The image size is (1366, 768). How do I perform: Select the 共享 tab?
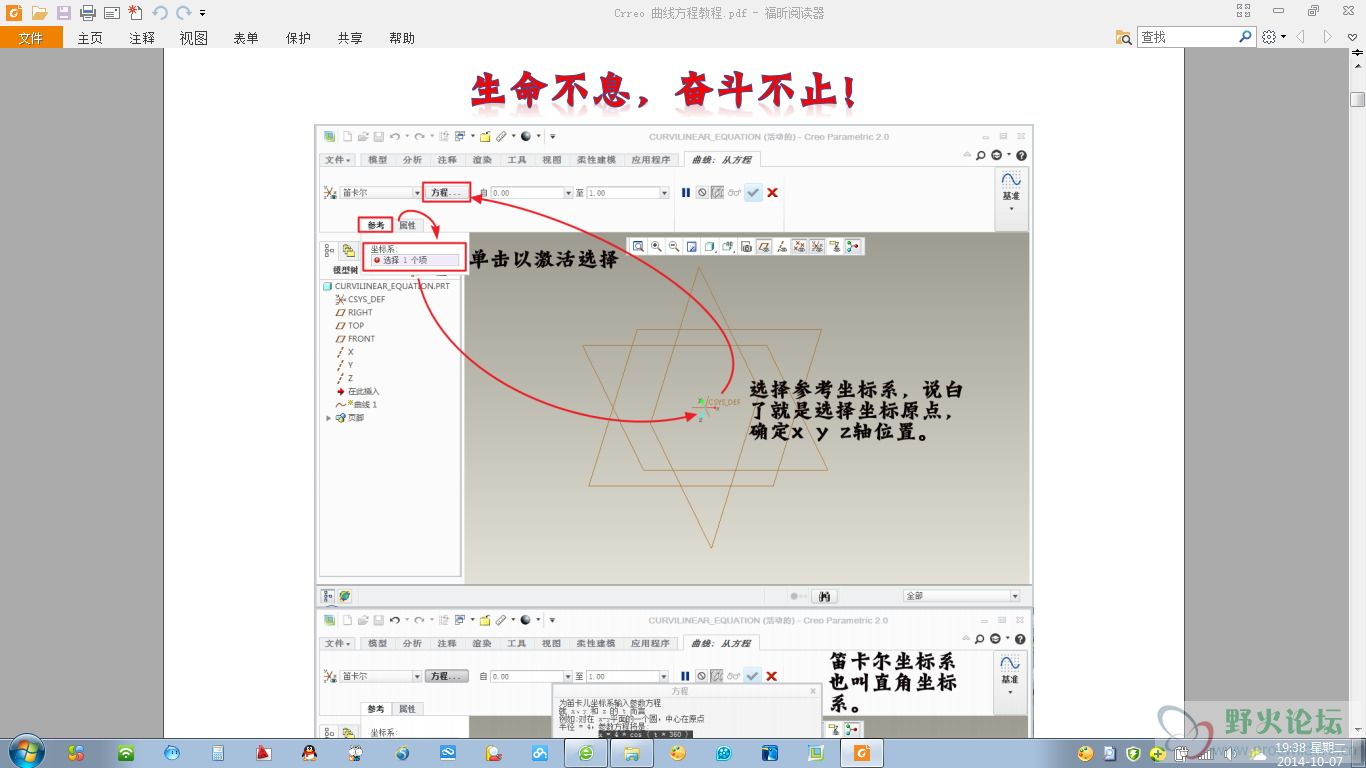(350, 38)
